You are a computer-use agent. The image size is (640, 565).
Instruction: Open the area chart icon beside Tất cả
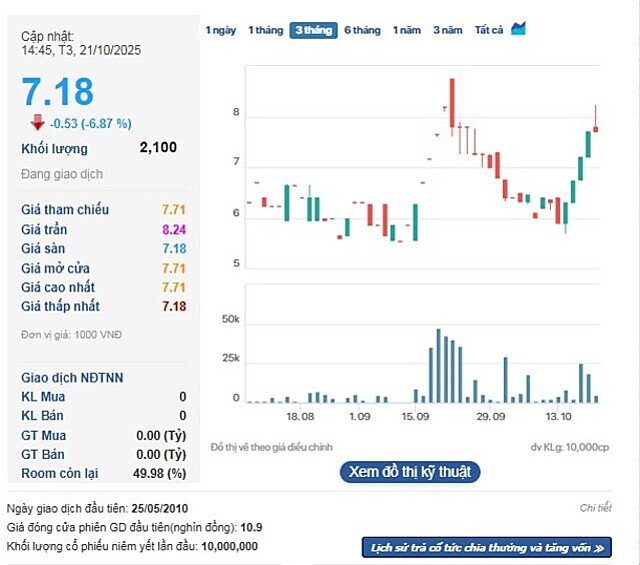pos(518,29)
